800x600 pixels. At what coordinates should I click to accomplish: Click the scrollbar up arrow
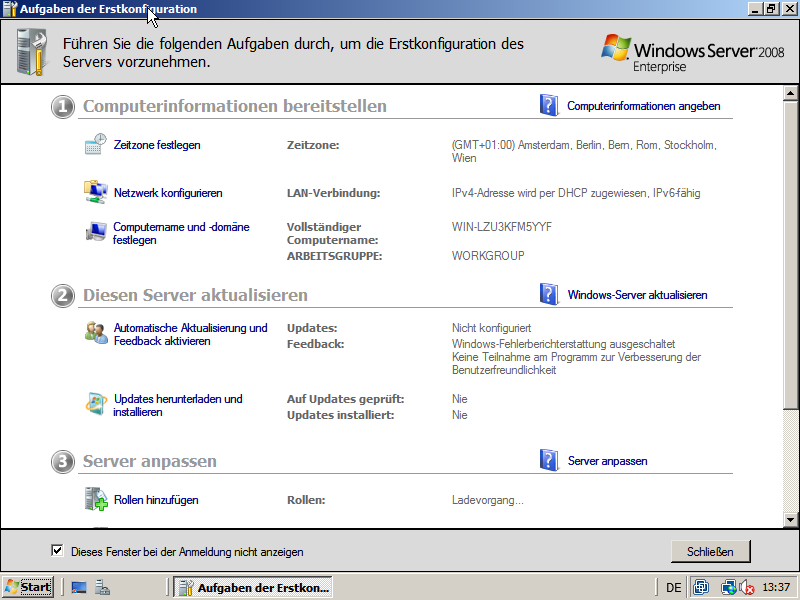coord(791,93)
